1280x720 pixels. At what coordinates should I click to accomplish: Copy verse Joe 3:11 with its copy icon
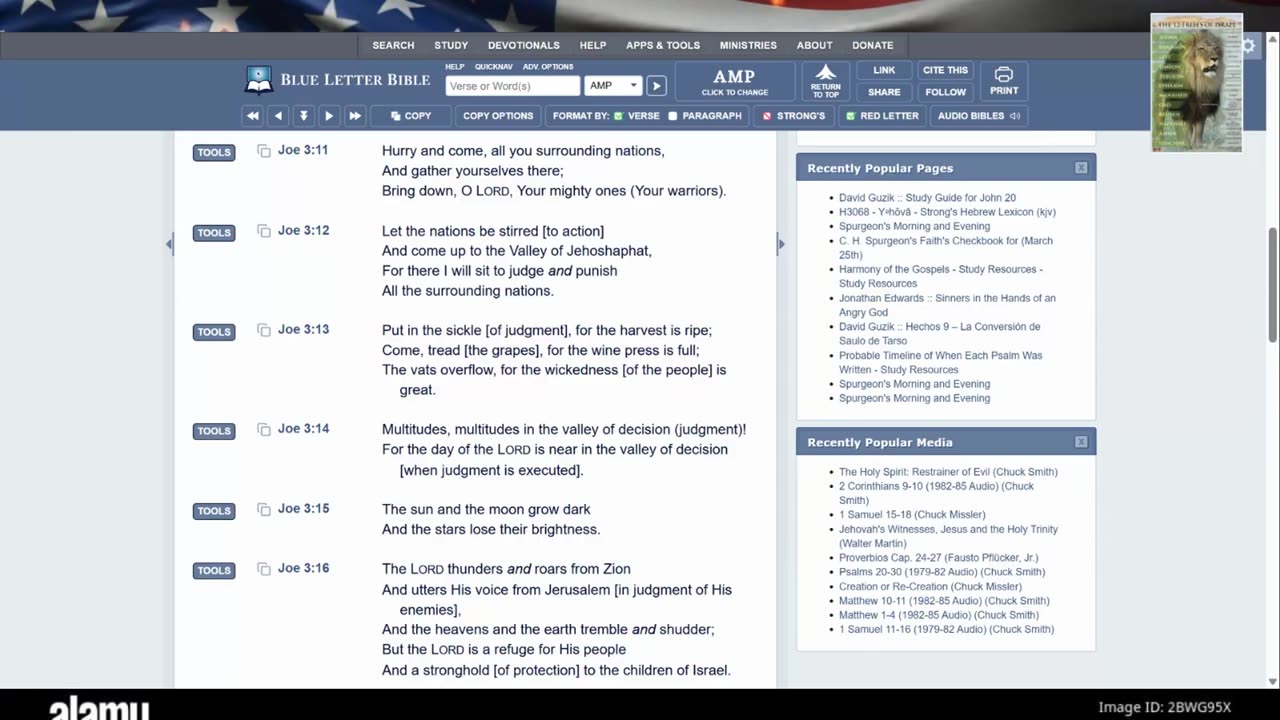(264, 151)
